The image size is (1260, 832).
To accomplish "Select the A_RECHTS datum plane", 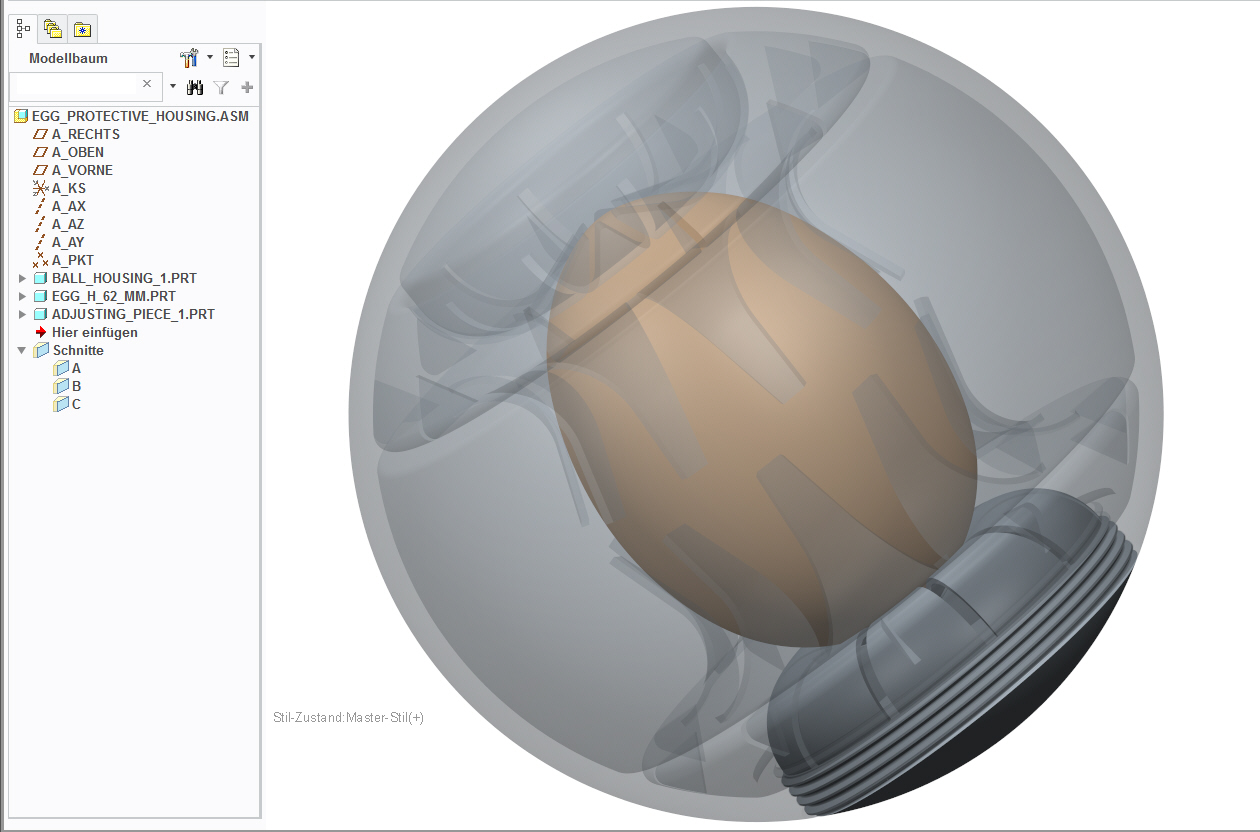I will 86,134.
